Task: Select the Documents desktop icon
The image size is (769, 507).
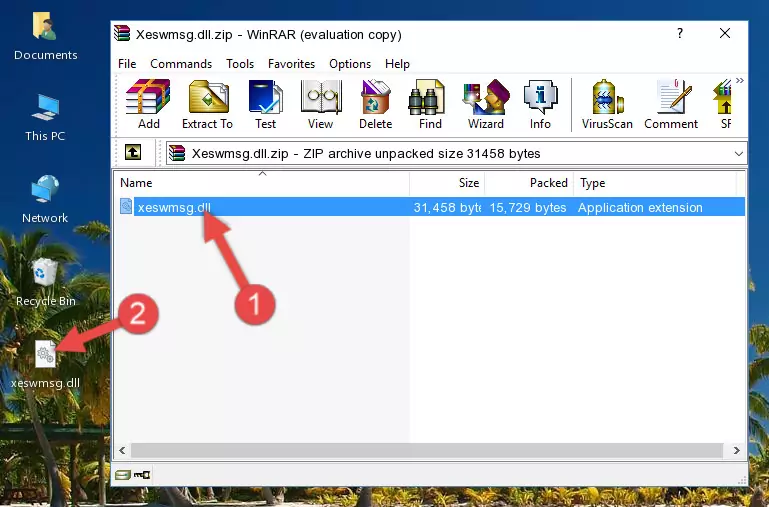Action: click(x=45, y=37)
